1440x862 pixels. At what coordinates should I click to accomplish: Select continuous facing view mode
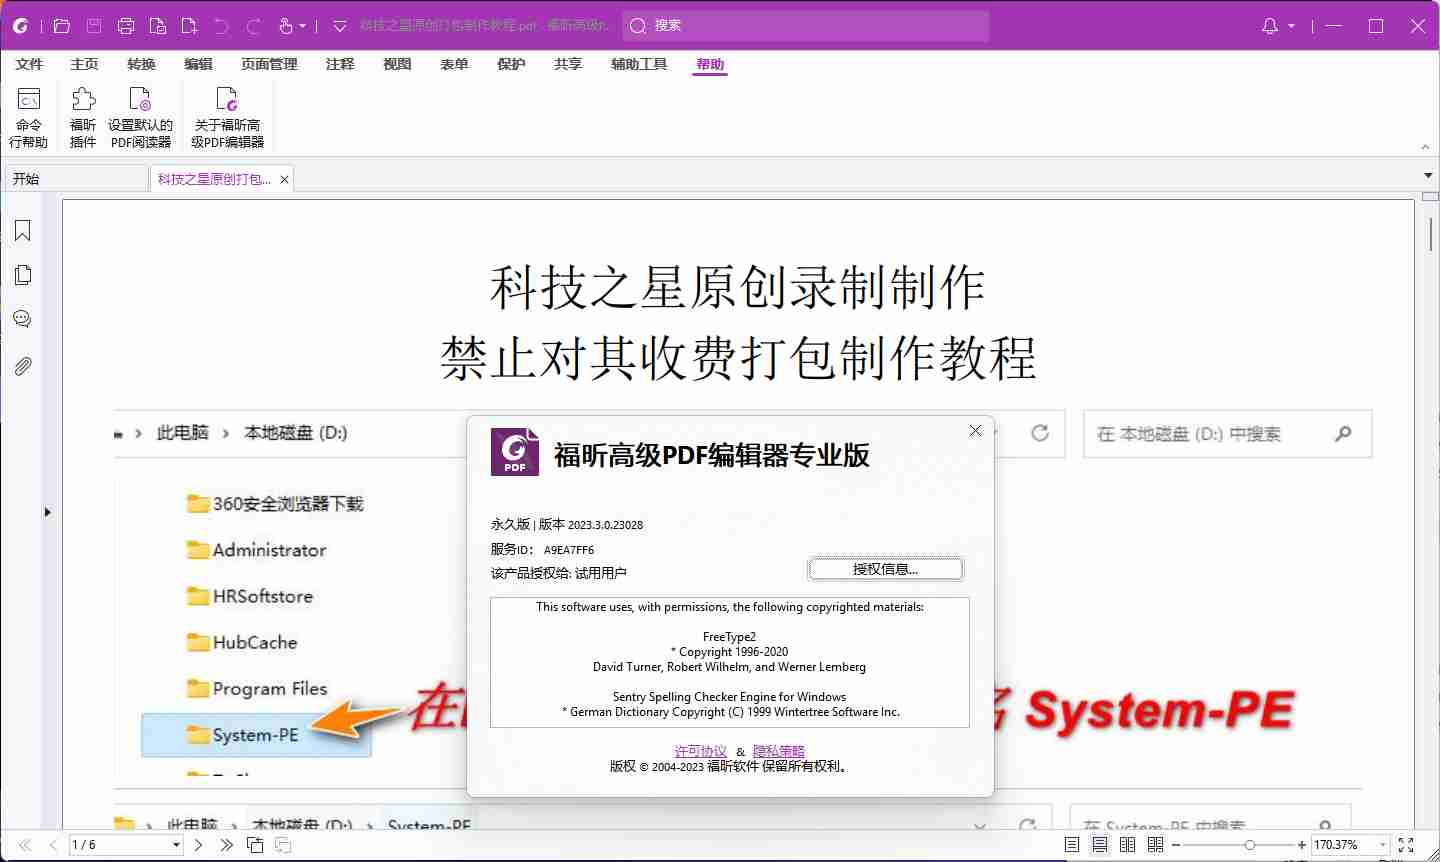(x=1156, y=845)
